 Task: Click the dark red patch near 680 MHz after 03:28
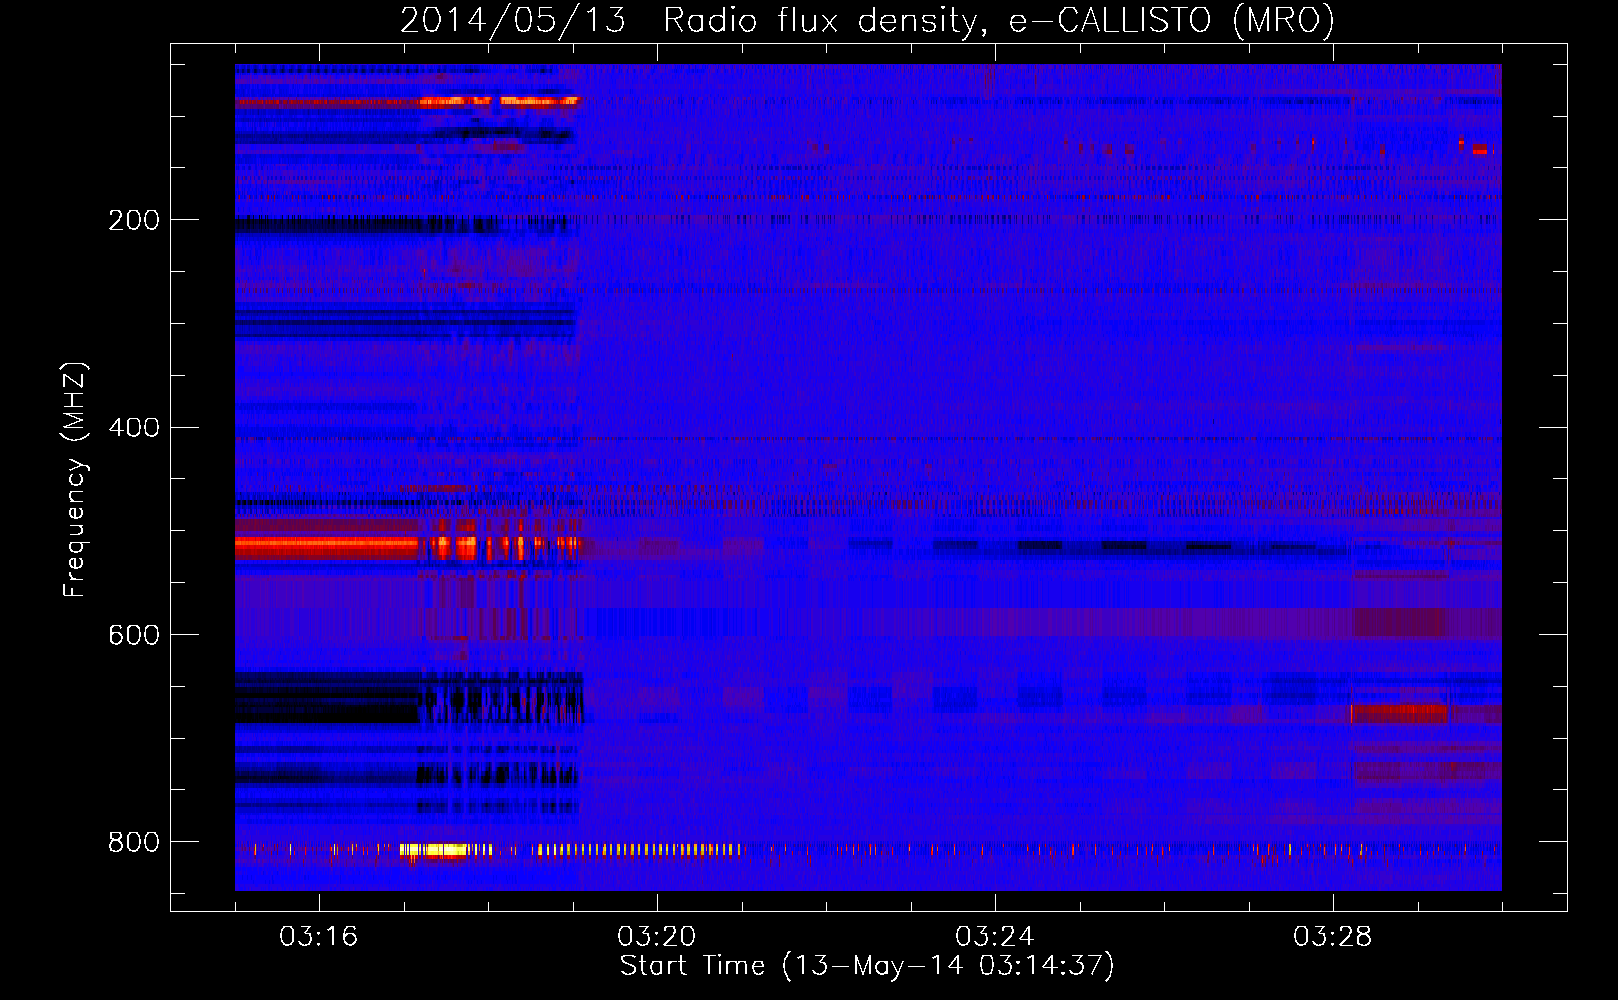[x=1399, y=714]
